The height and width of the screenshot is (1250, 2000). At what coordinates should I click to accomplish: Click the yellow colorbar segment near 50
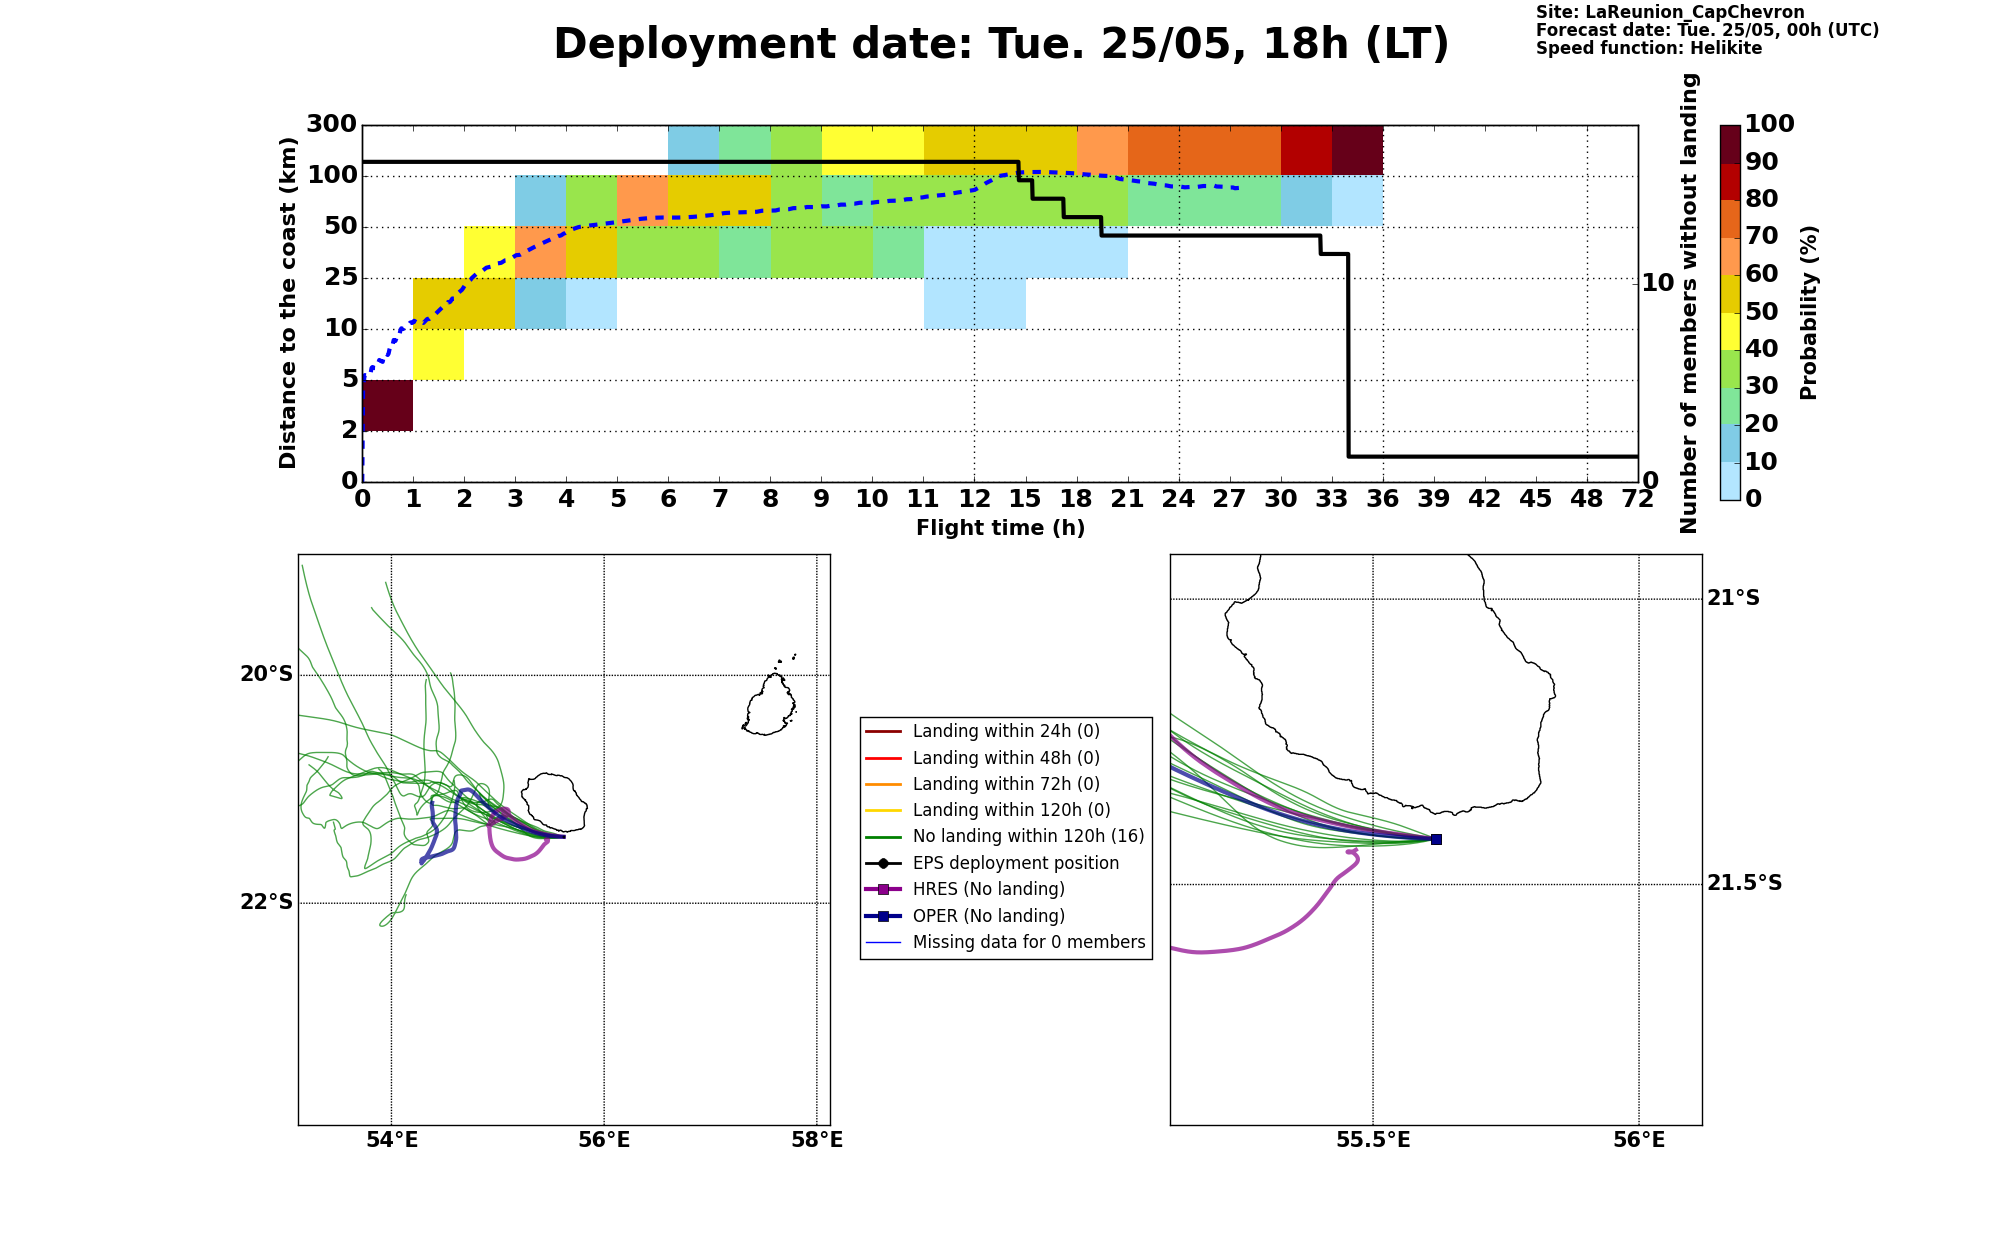tap(1730, 331)
